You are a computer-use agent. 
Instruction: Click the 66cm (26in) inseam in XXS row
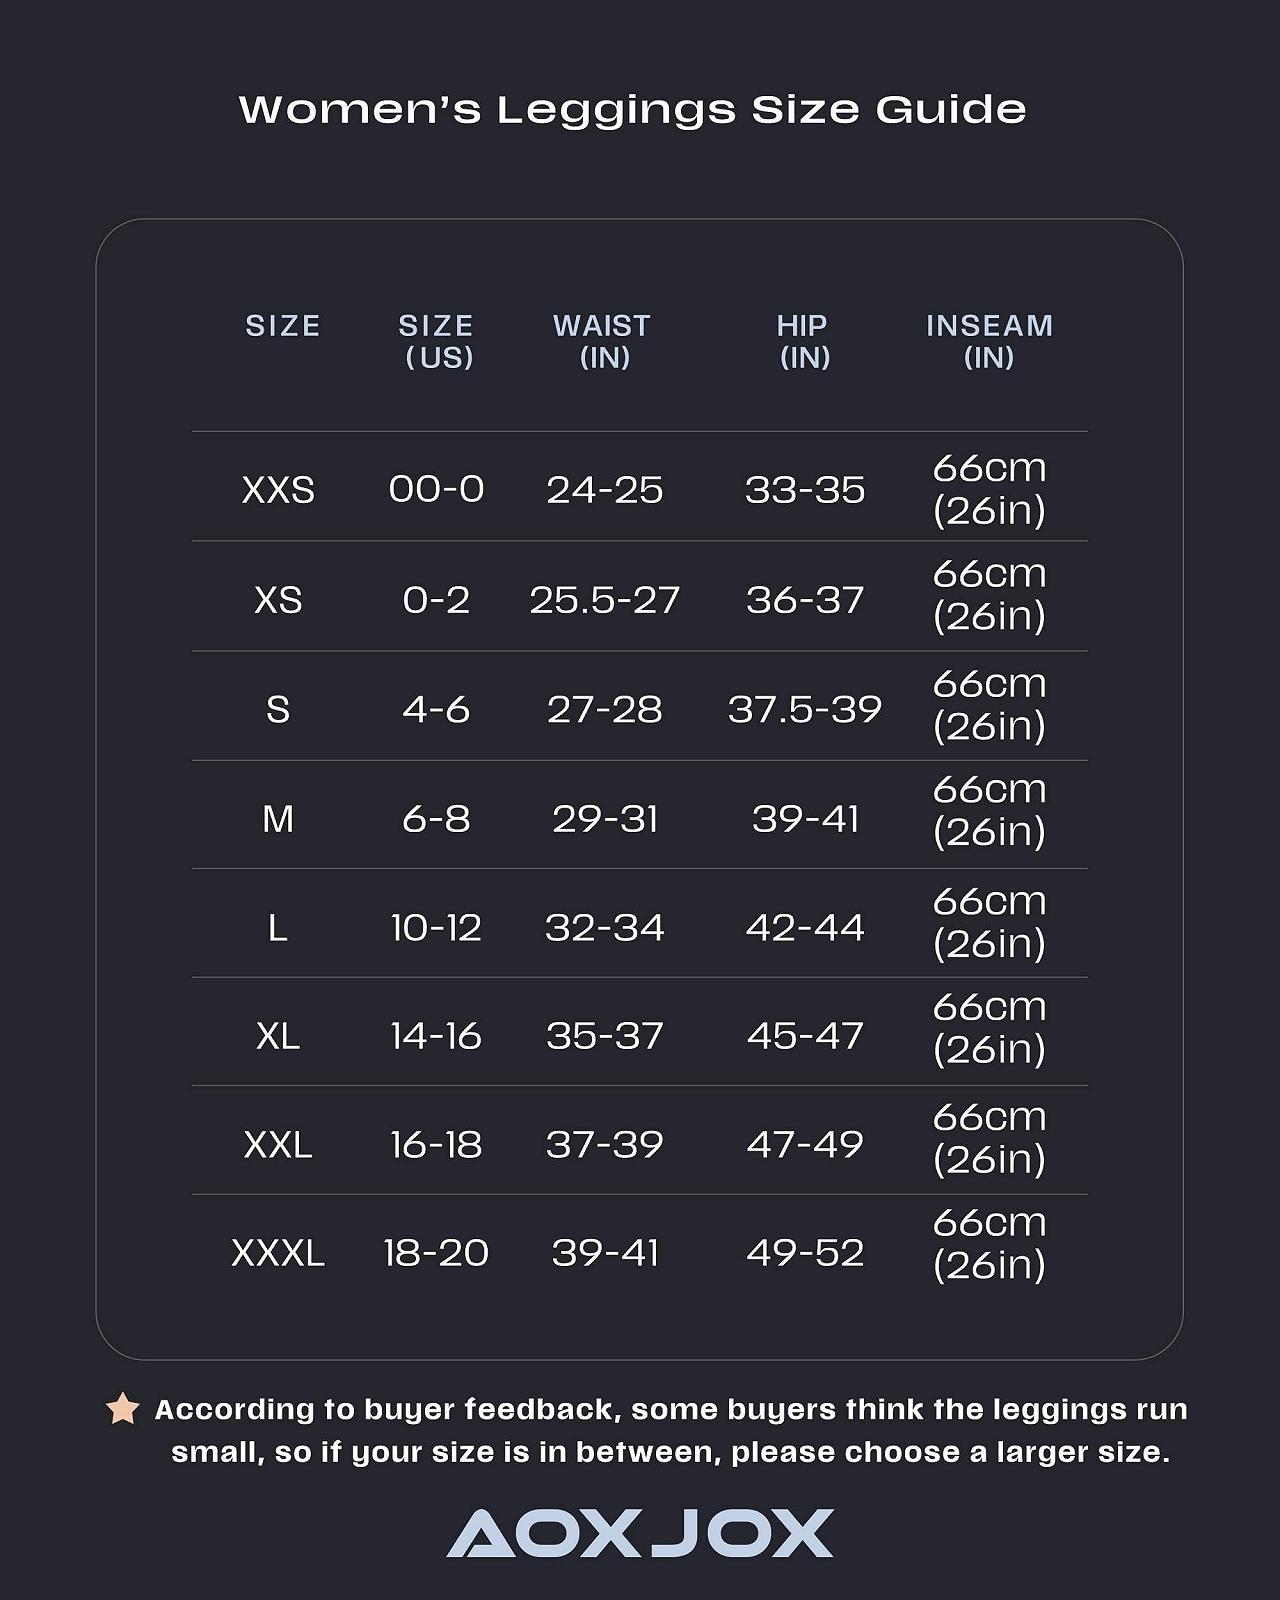[x=989, y=489]
